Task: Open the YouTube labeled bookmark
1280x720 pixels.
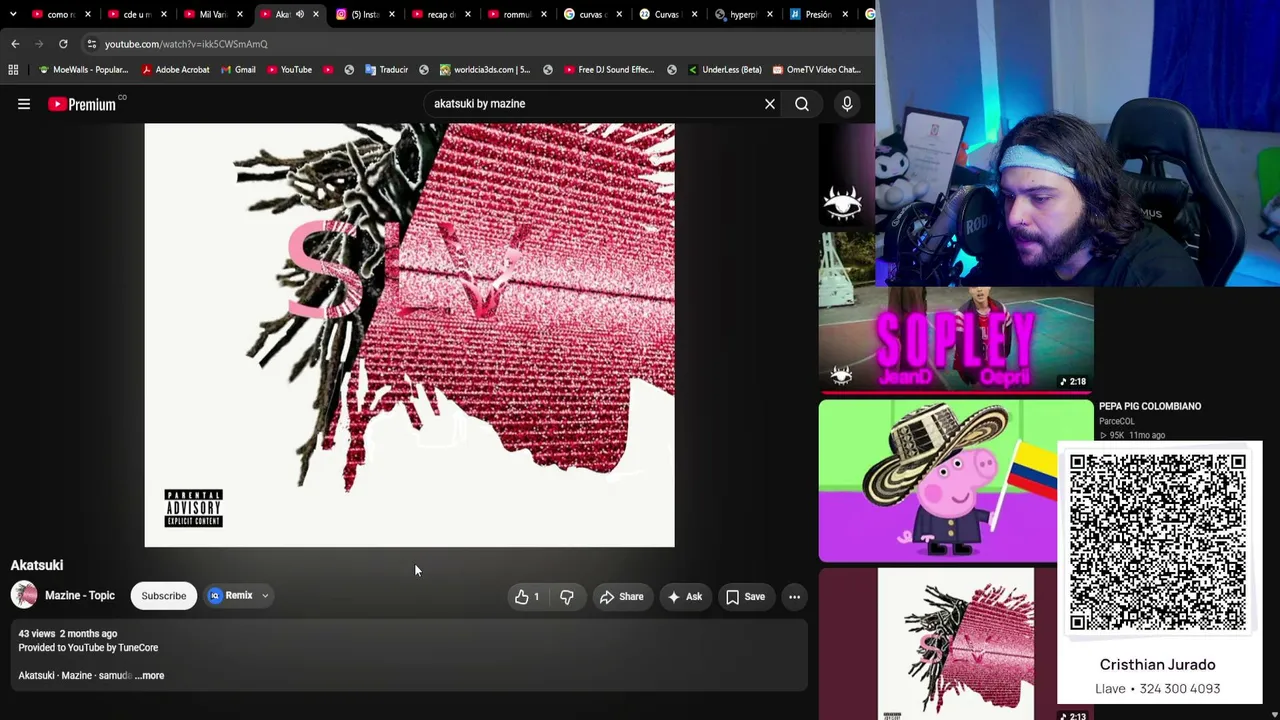Action: 289,70
